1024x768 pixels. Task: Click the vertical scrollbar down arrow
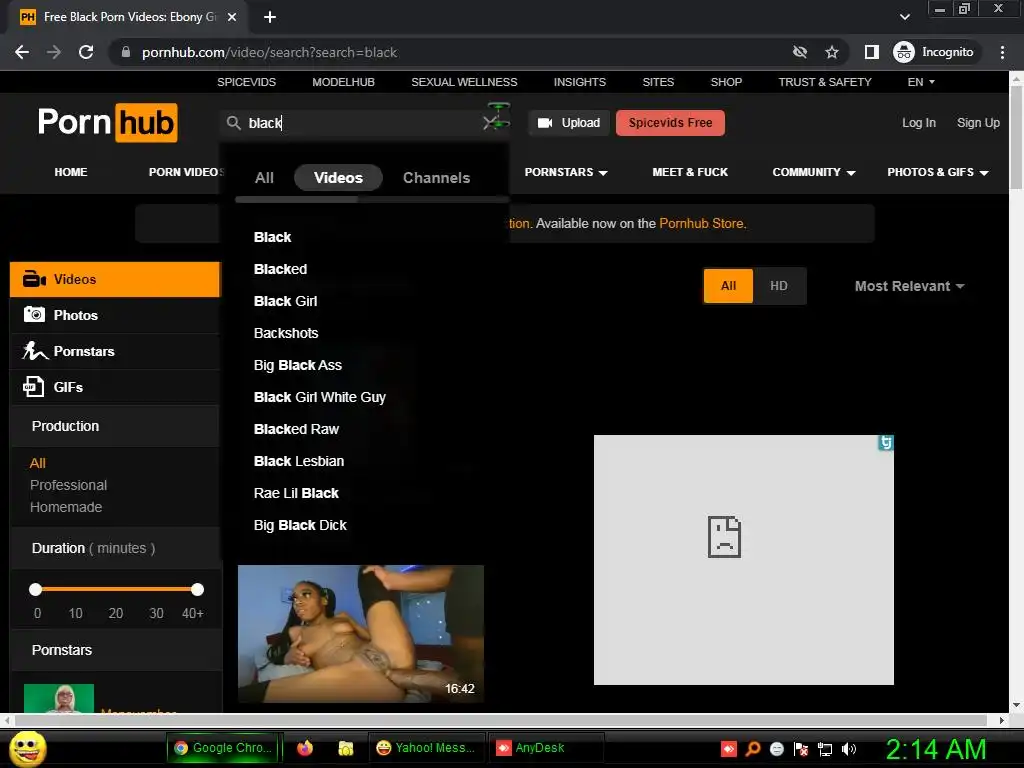(x=1016, y=706)
